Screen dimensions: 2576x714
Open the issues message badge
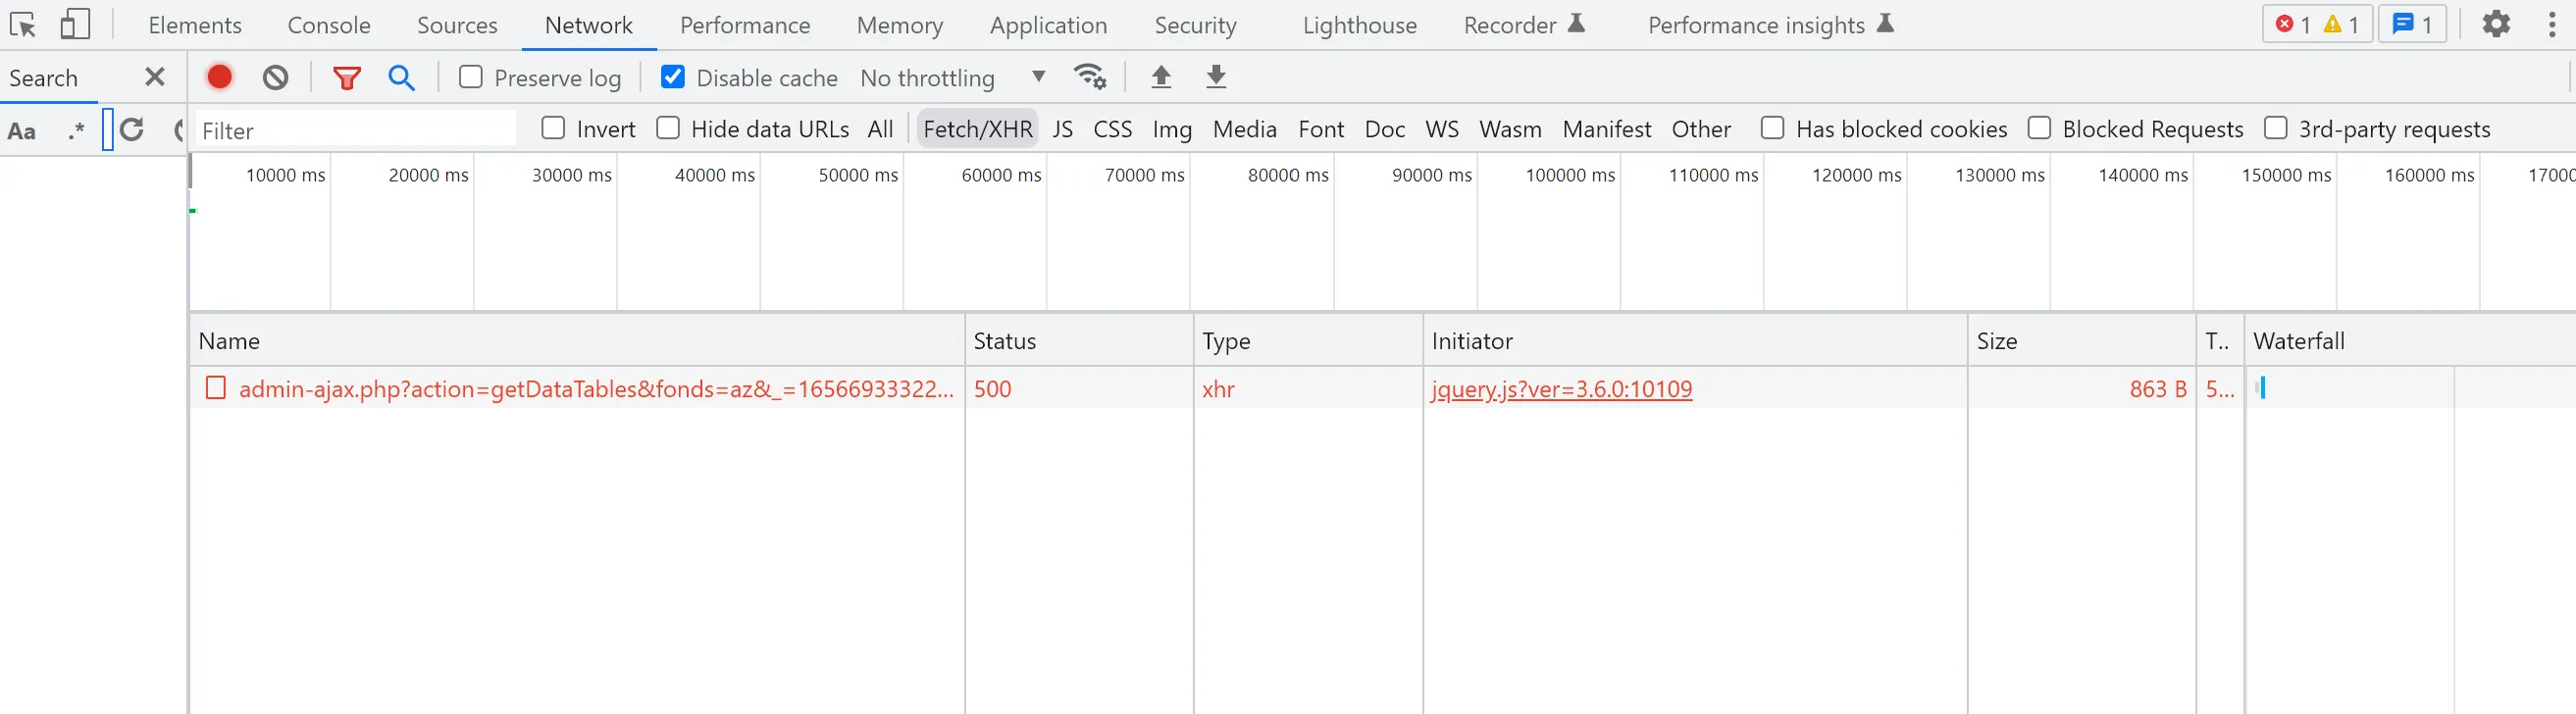[x=2412, y=24]
